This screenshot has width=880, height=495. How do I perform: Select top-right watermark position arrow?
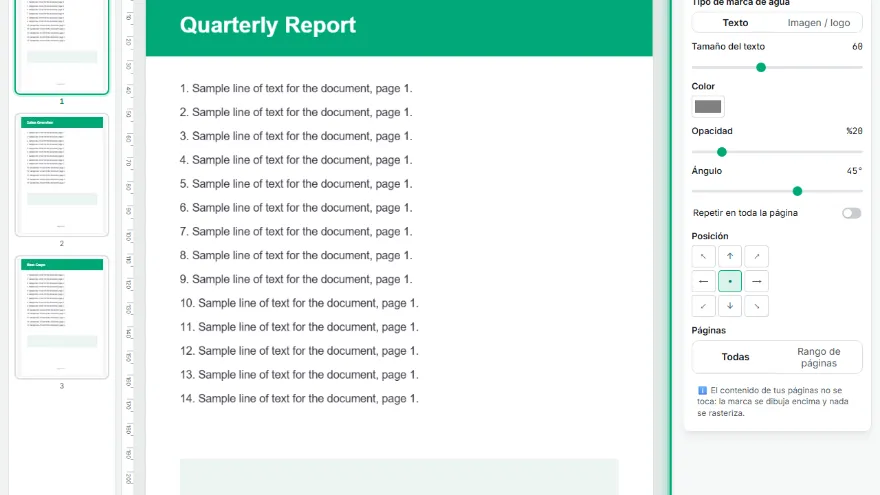757,256
